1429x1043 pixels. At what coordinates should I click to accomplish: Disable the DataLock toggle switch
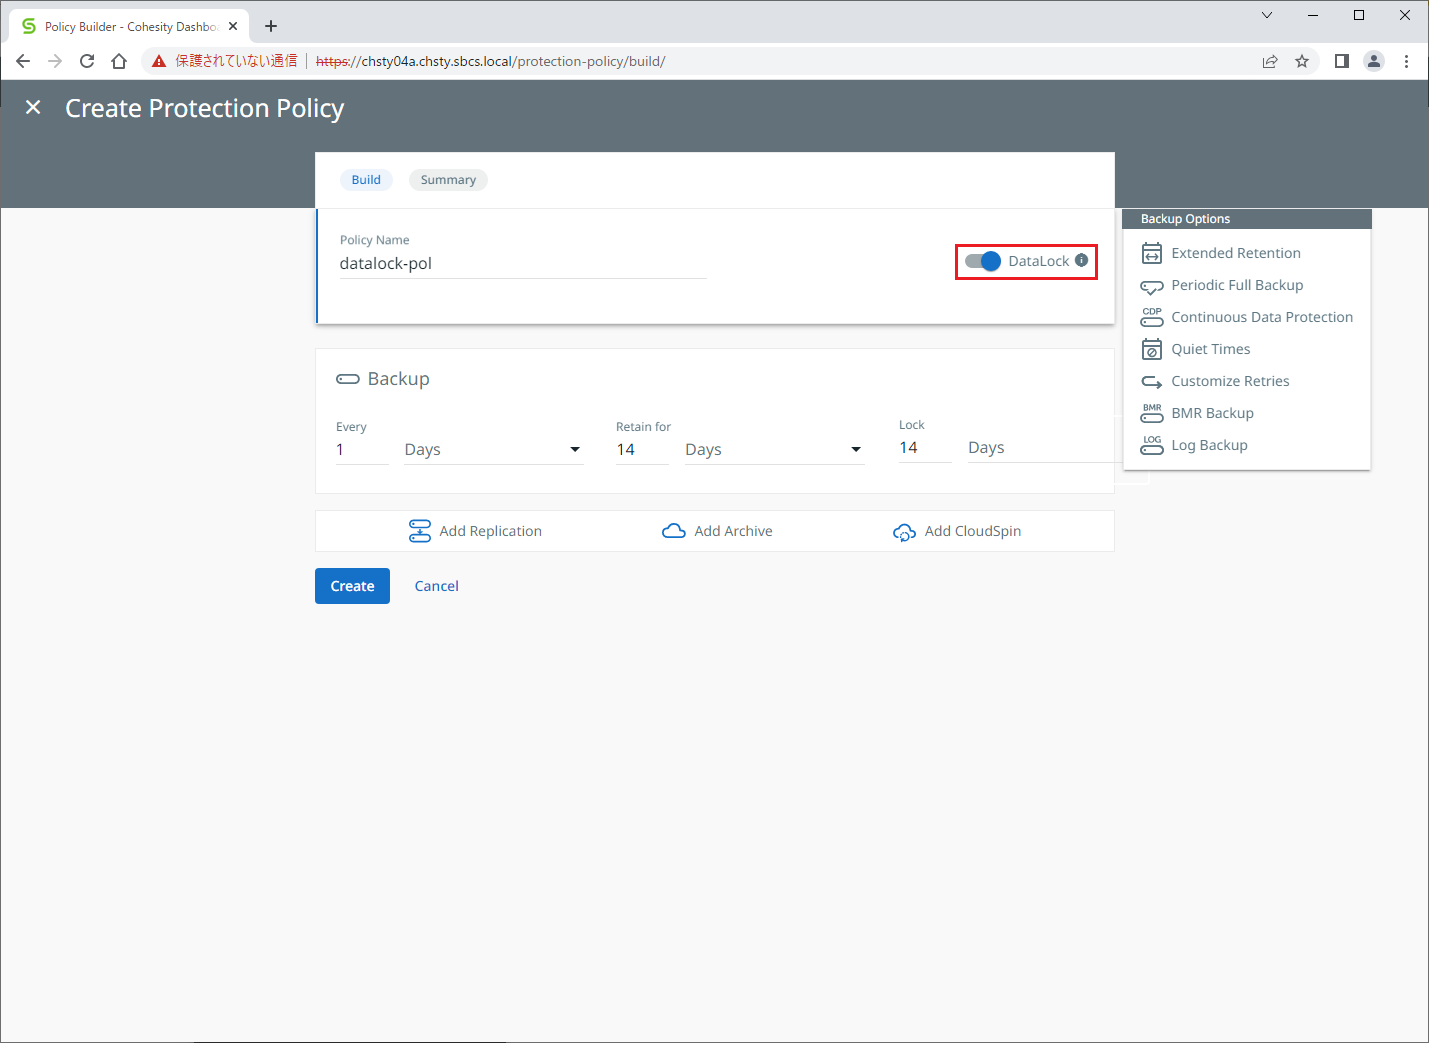pos(982,261)
